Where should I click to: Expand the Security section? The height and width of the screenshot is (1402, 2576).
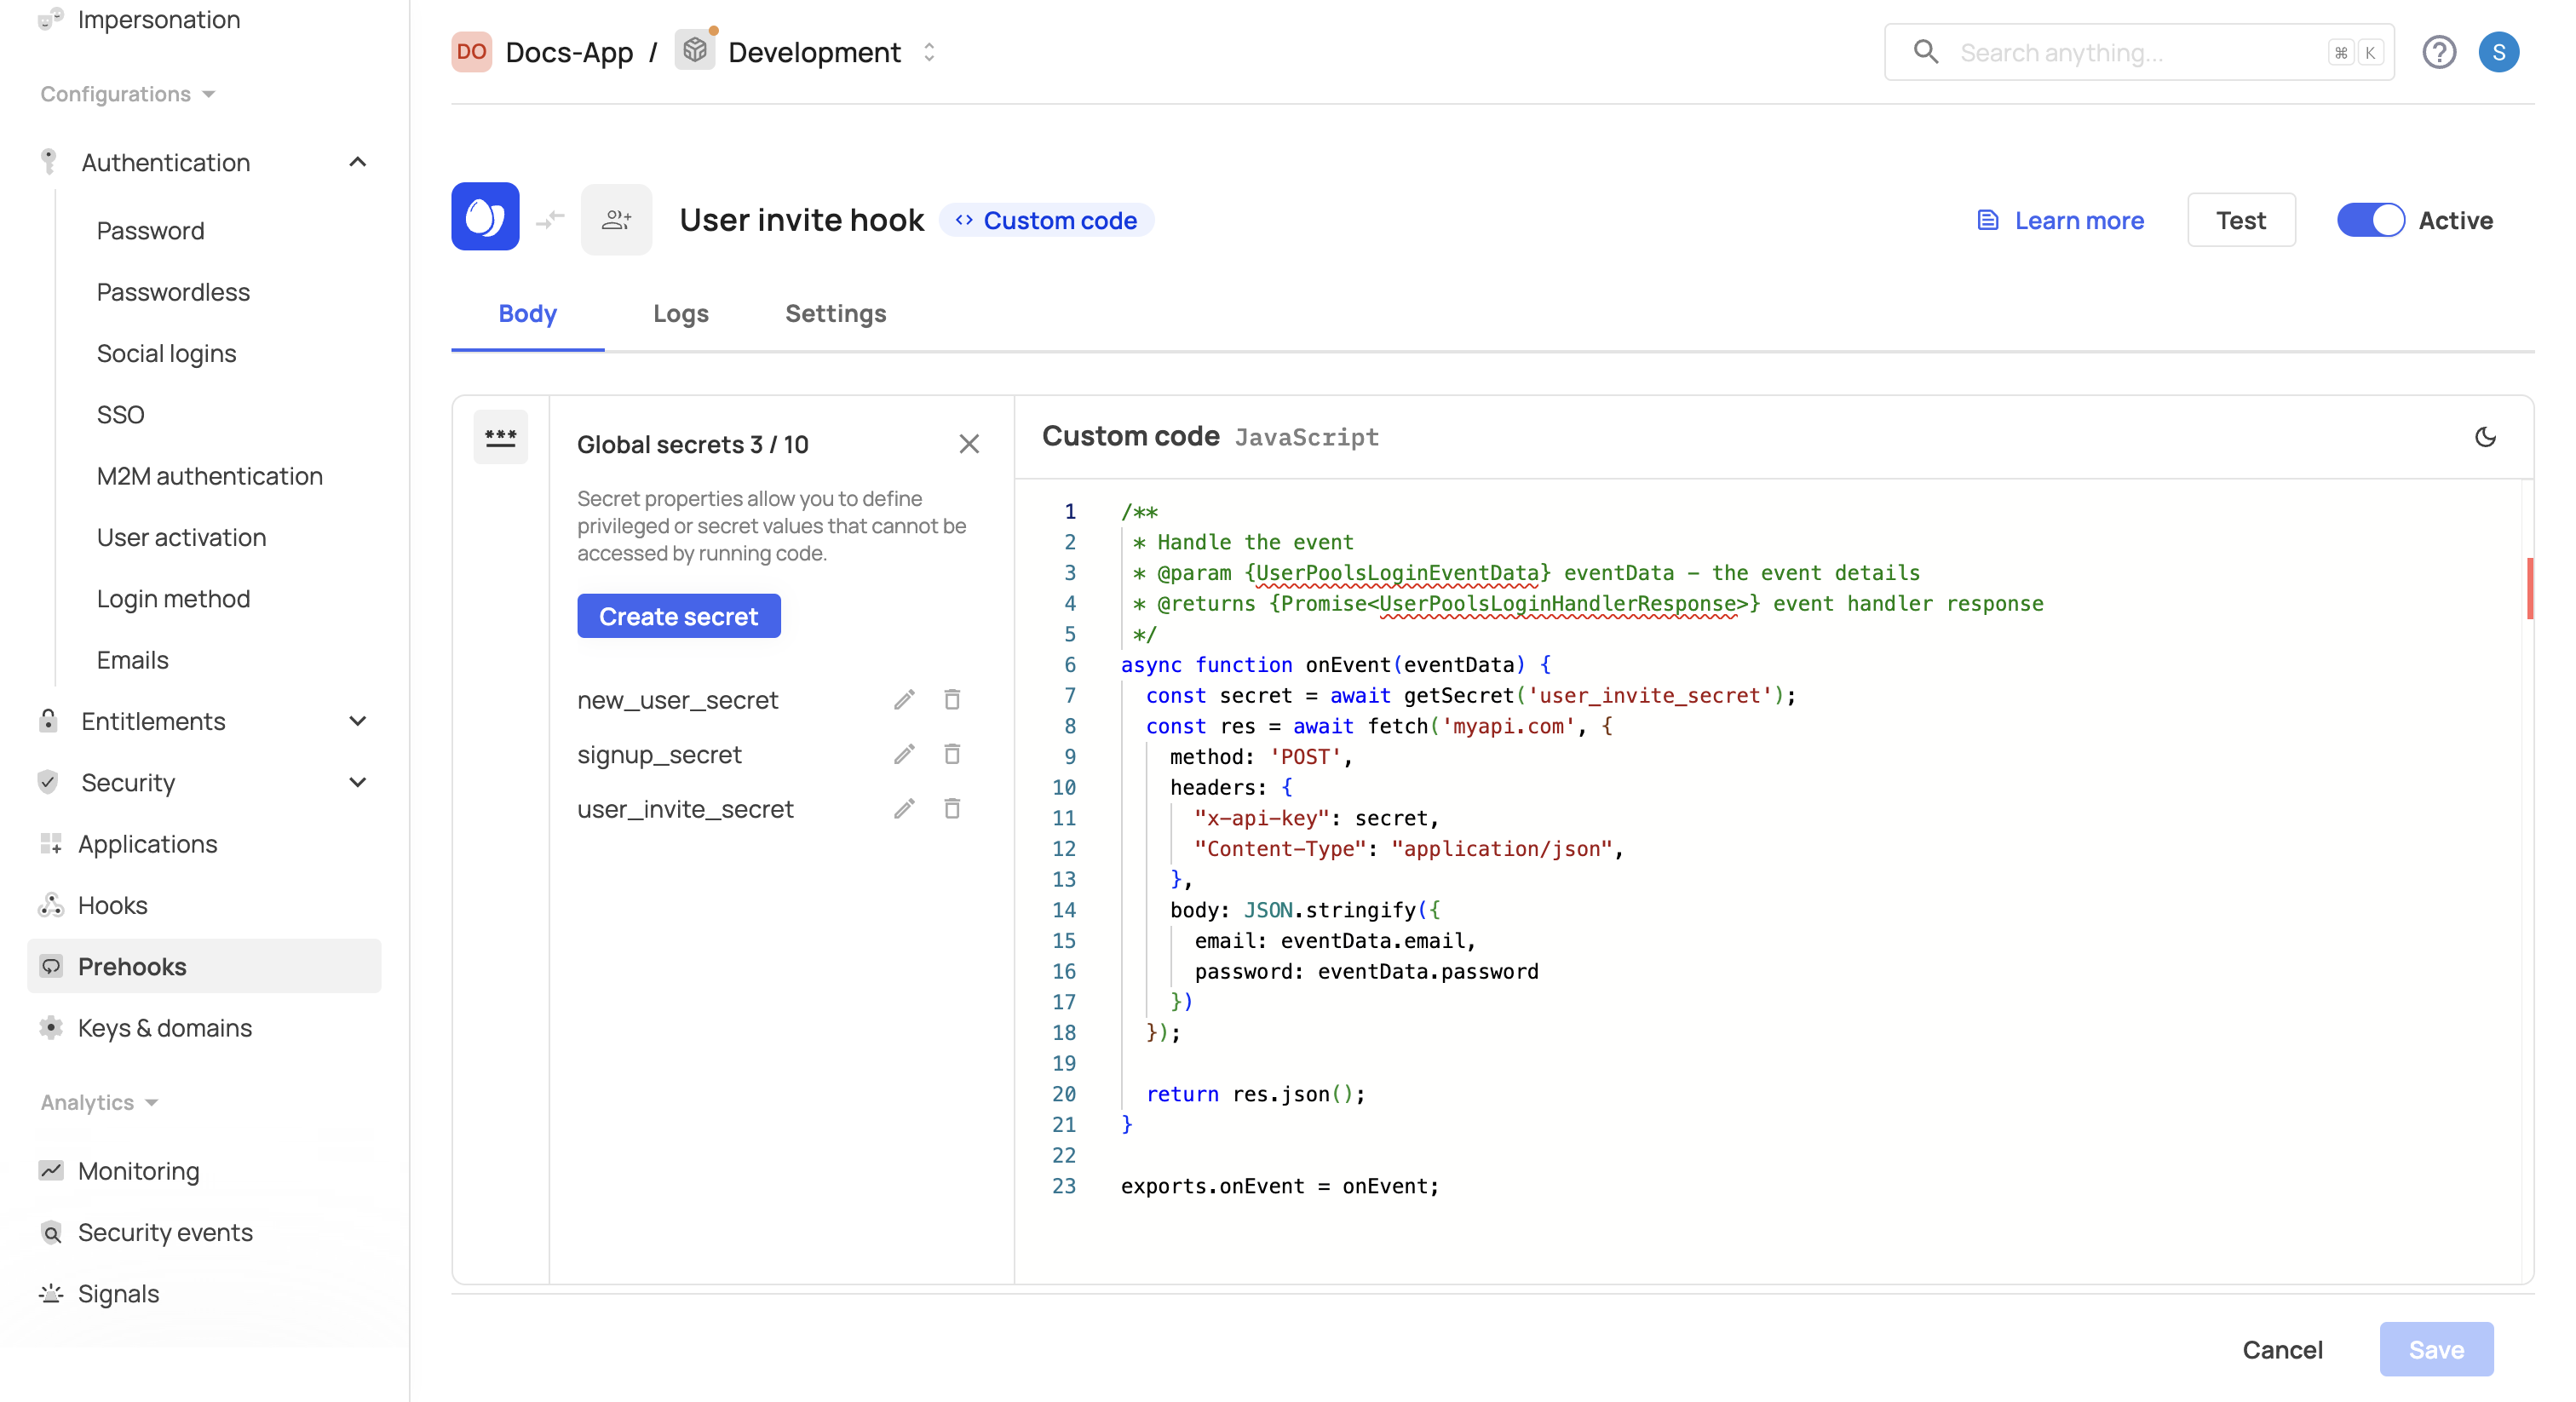(357, 782)
